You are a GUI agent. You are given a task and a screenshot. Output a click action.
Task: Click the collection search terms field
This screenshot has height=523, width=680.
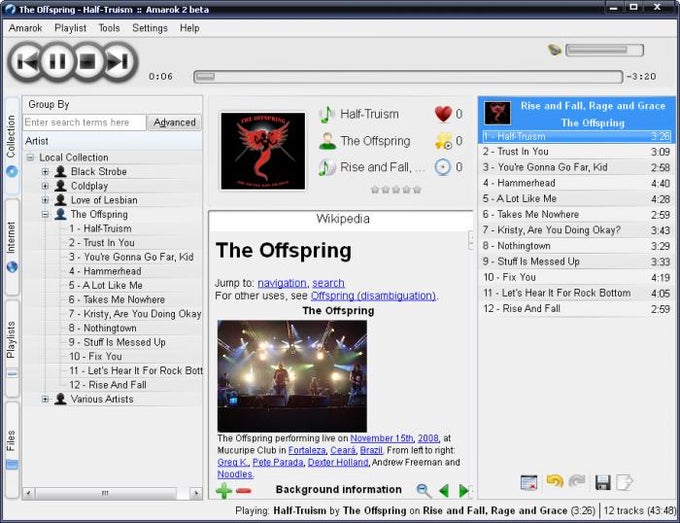coord(85,123)
